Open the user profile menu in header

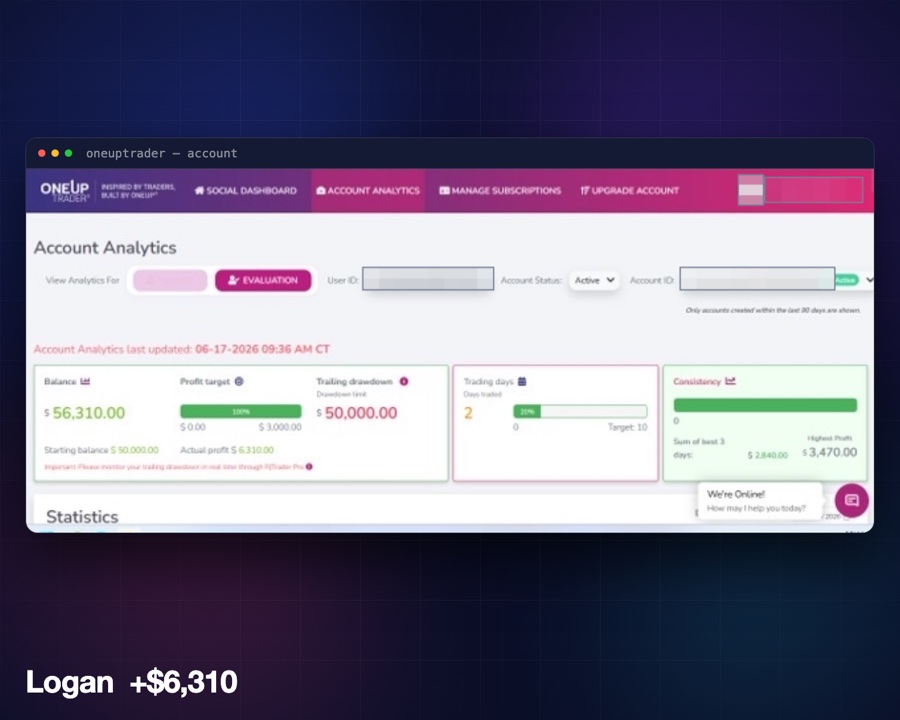click(x=814, y=190)
